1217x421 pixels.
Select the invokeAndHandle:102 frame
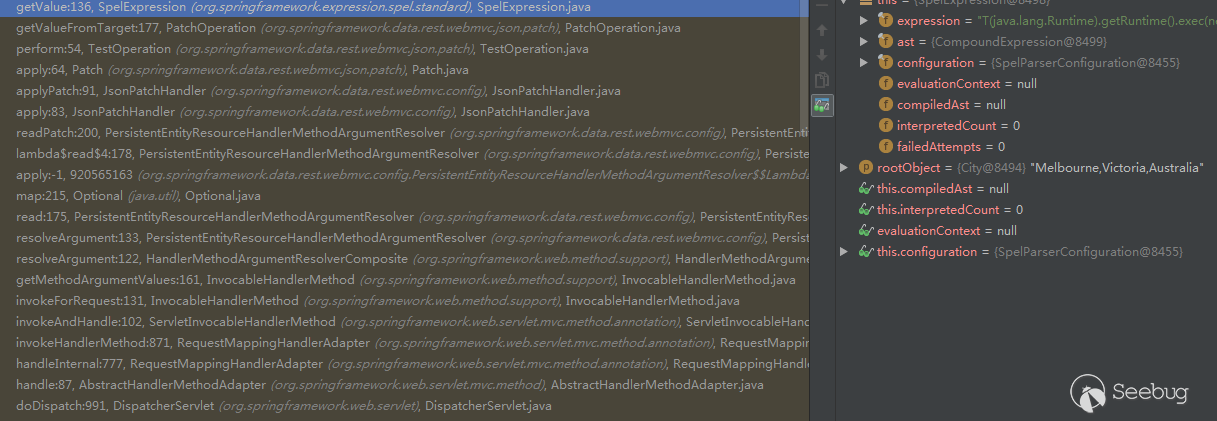tap(402, 322)
